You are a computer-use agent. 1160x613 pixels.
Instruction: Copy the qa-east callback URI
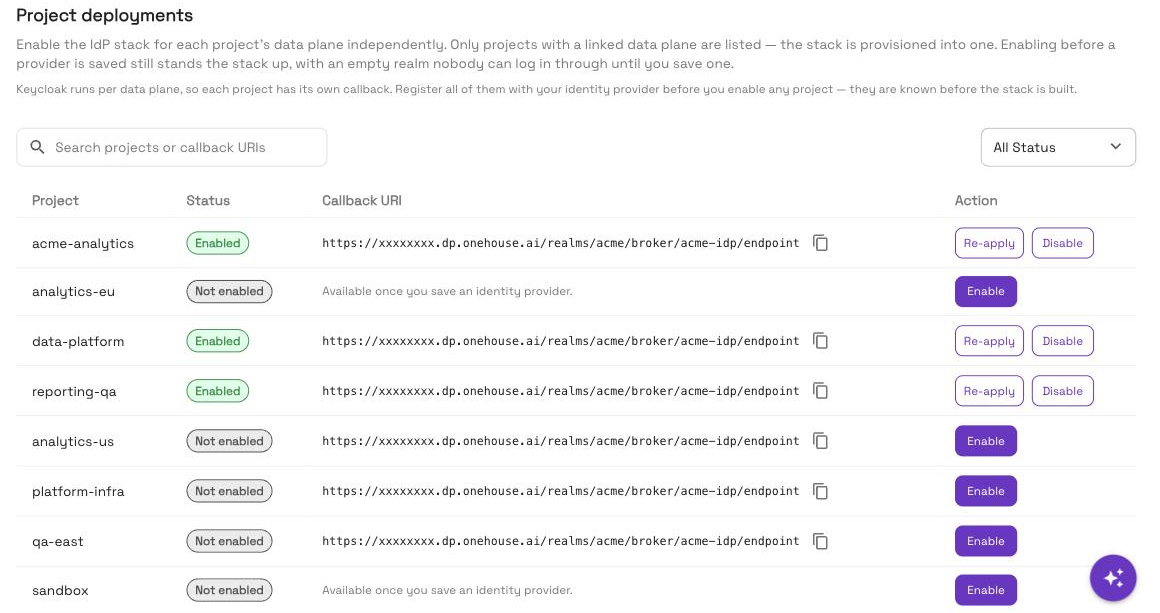820,541
